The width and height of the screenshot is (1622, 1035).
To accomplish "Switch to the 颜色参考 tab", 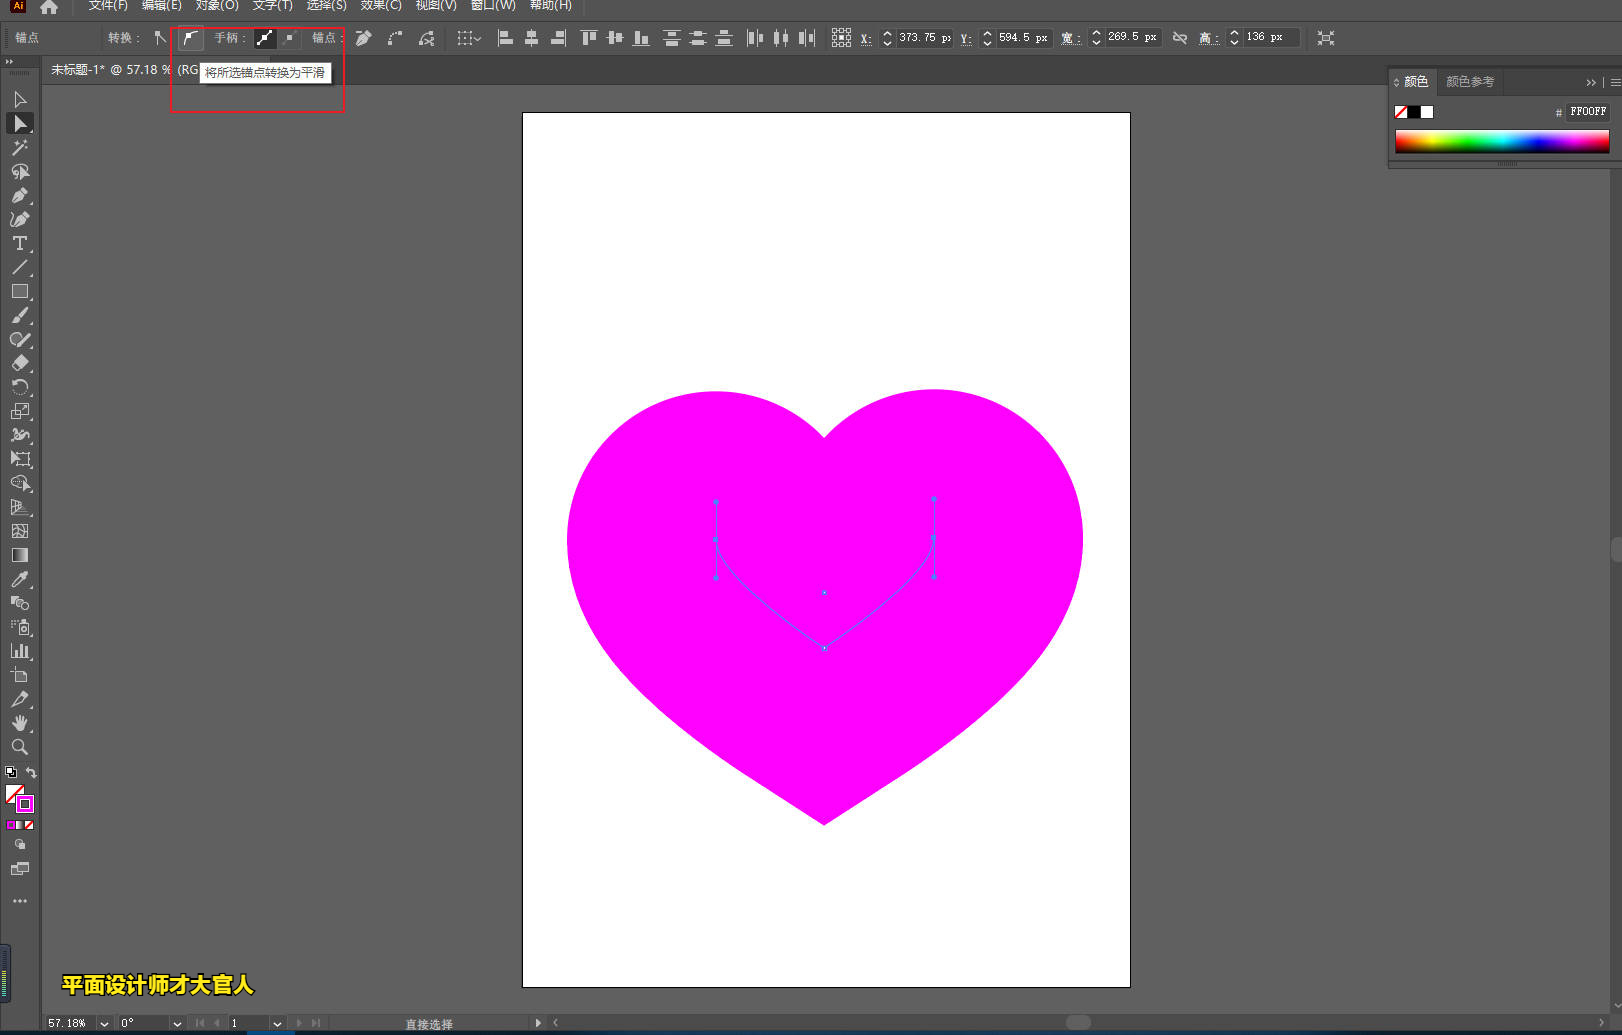I will pyautogui.click(x=1469, y=82).
